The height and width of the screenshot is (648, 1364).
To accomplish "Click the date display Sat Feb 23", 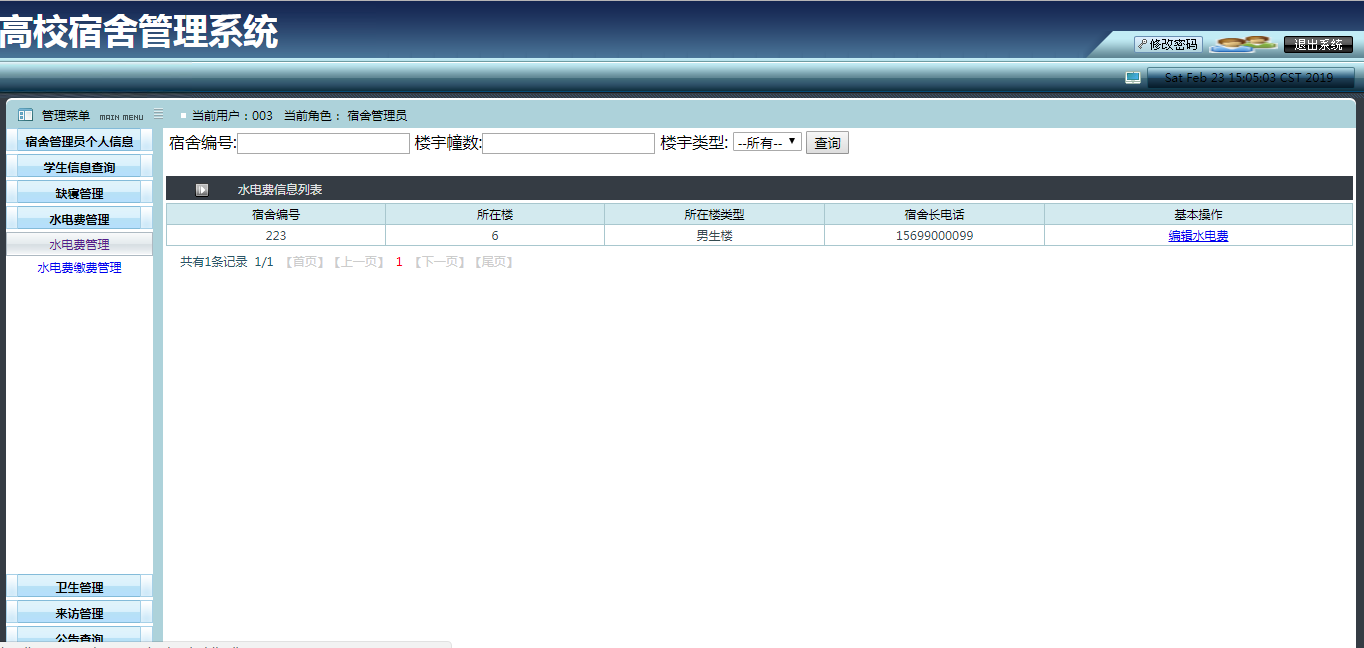I will pyautogui.click(x=1249, y=77).
